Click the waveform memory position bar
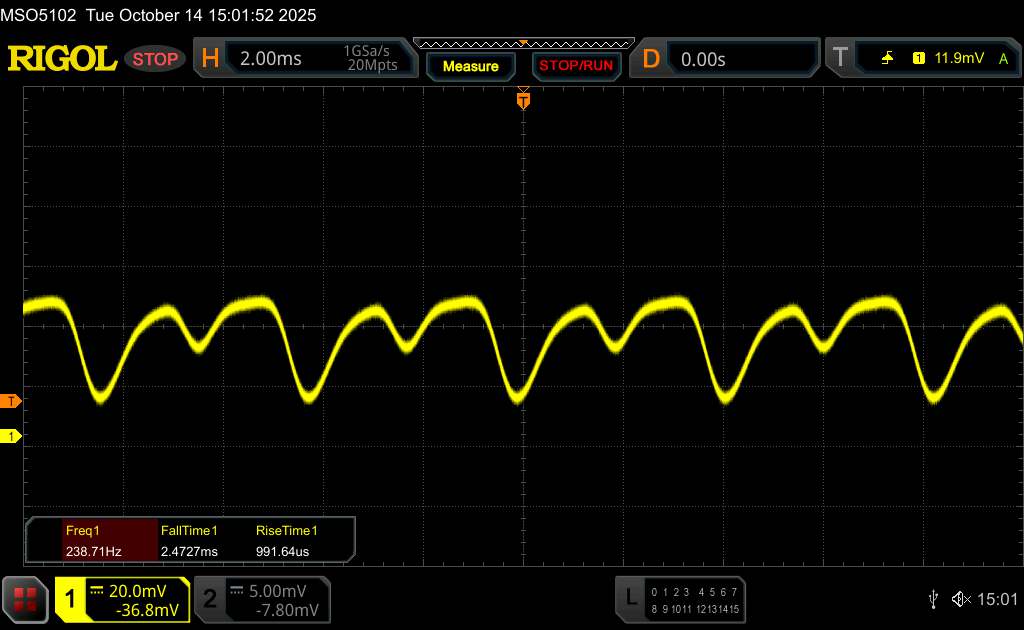1024x630 pixels. pyautogui.click(x=523, y=43)
